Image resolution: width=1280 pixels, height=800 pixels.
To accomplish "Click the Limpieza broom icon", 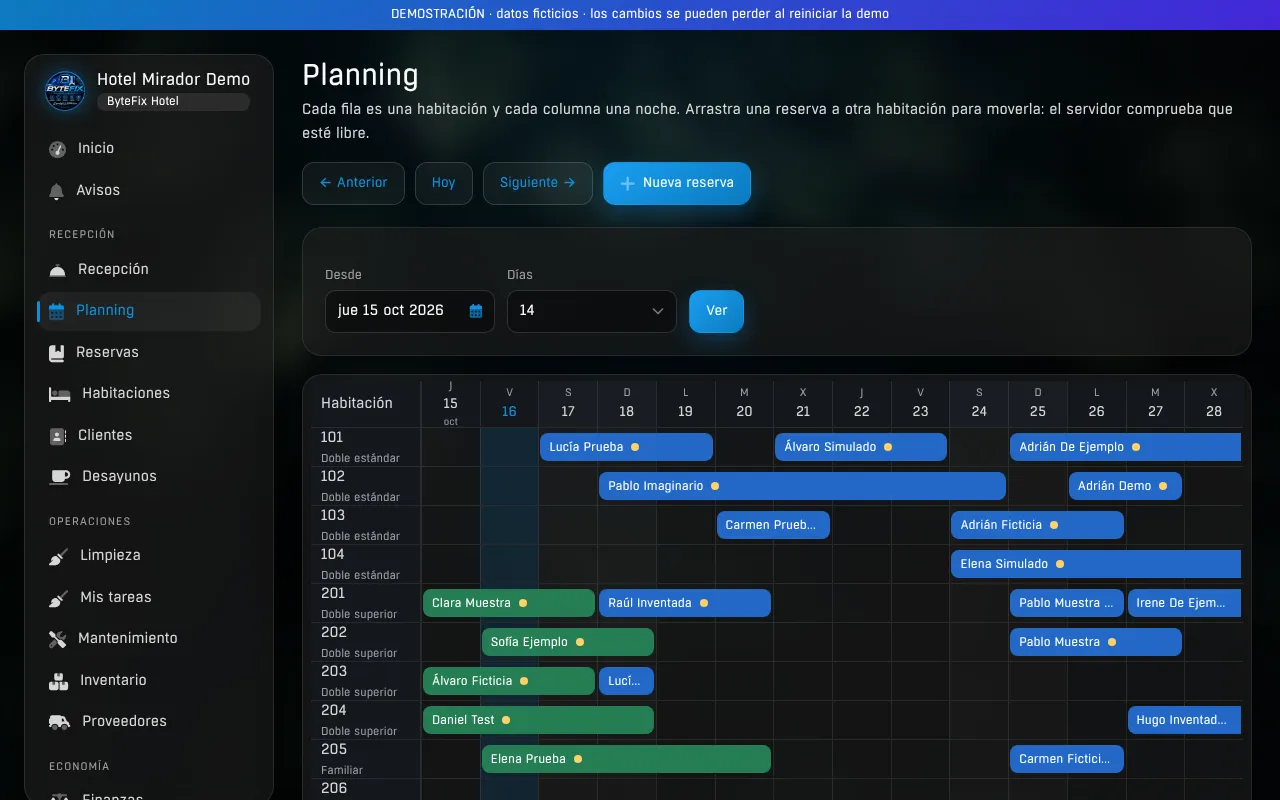I will 59,556.
